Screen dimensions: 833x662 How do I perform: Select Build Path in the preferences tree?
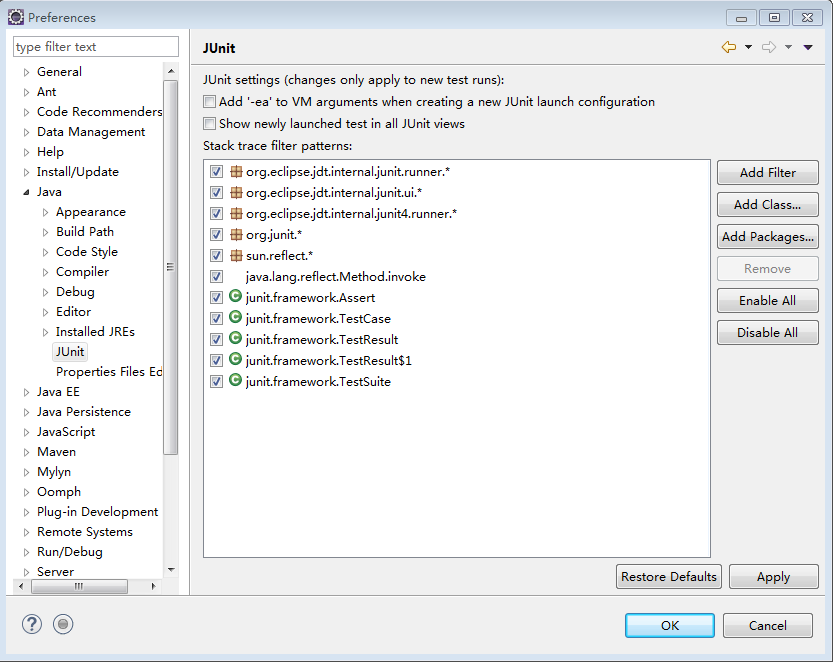click(x=85, y=232)
